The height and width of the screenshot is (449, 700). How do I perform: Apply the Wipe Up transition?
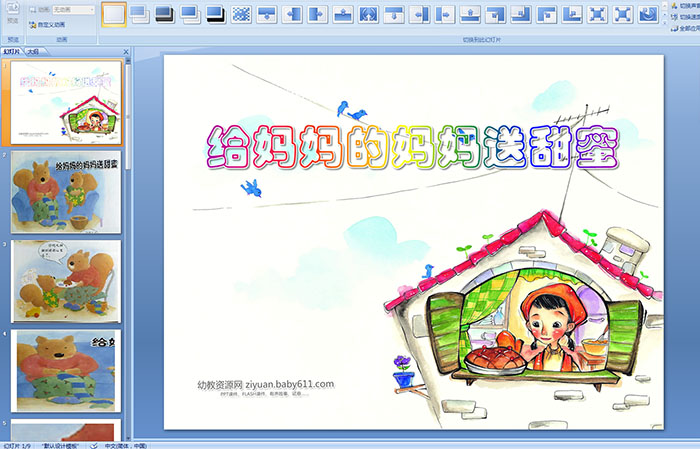pos(343,14)
